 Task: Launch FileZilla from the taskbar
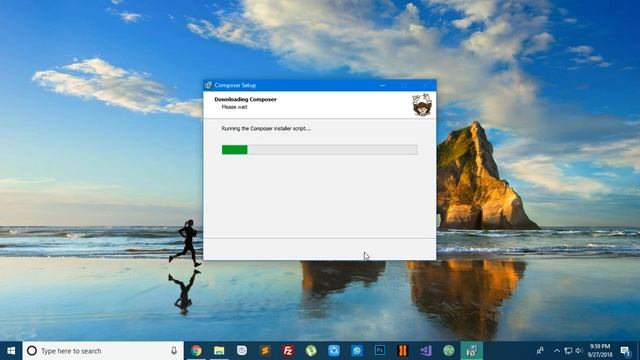pyautogui.click(x=288, y=351)
